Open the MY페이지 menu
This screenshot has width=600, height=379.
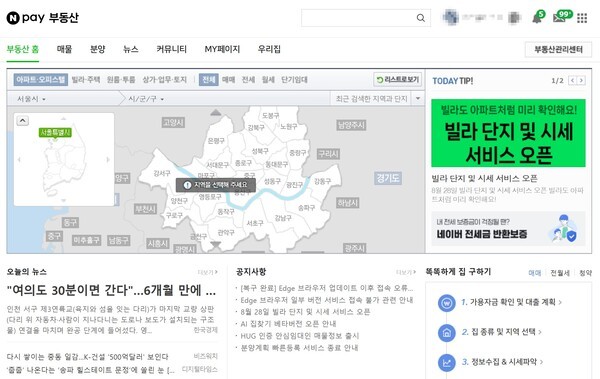pos(222,49)
